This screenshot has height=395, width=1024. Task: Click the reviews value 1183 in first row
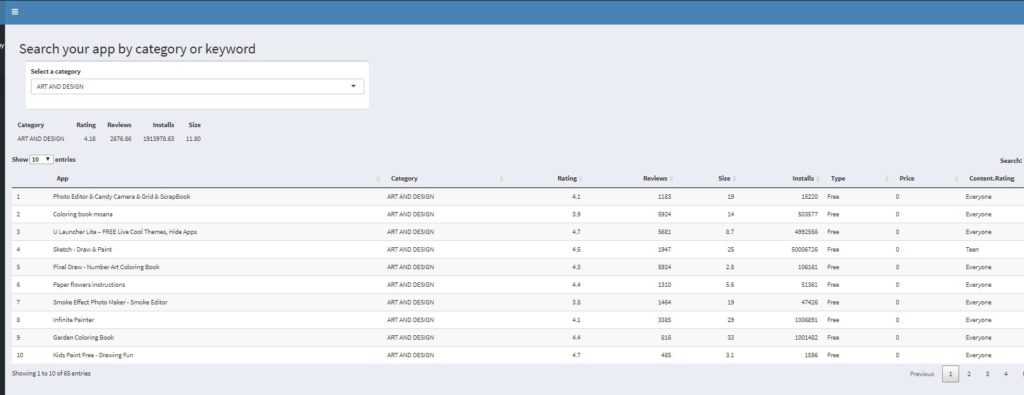(664, 197)
